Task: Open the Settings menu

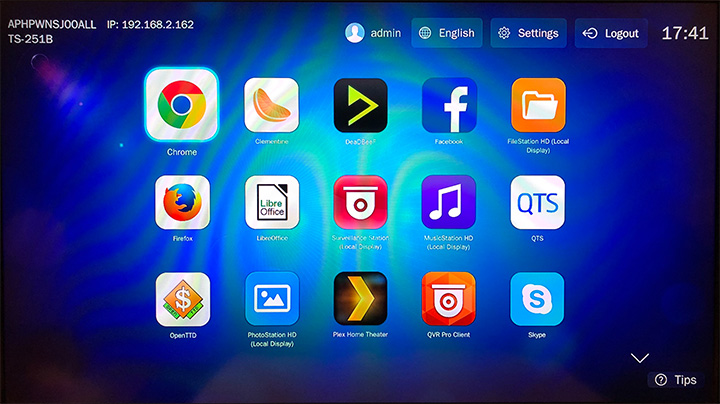Action: (x=528, y=33)
